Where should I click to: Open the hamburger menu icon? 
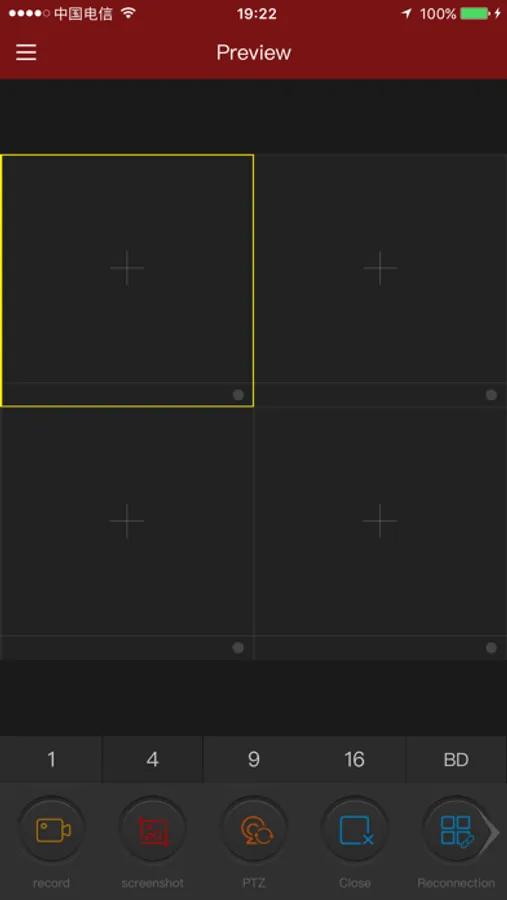click(26, 52)
